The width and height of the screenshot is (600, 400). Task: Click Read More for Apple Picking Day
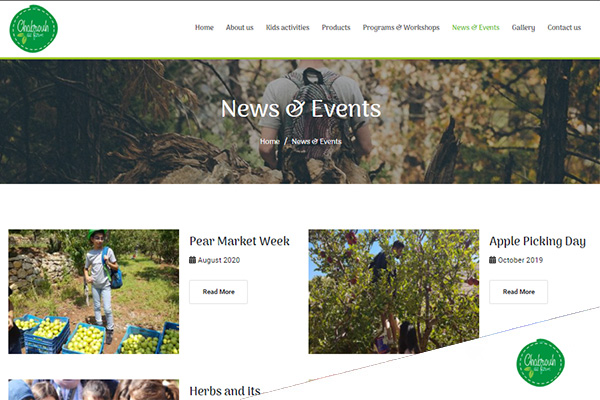point(518,292)
